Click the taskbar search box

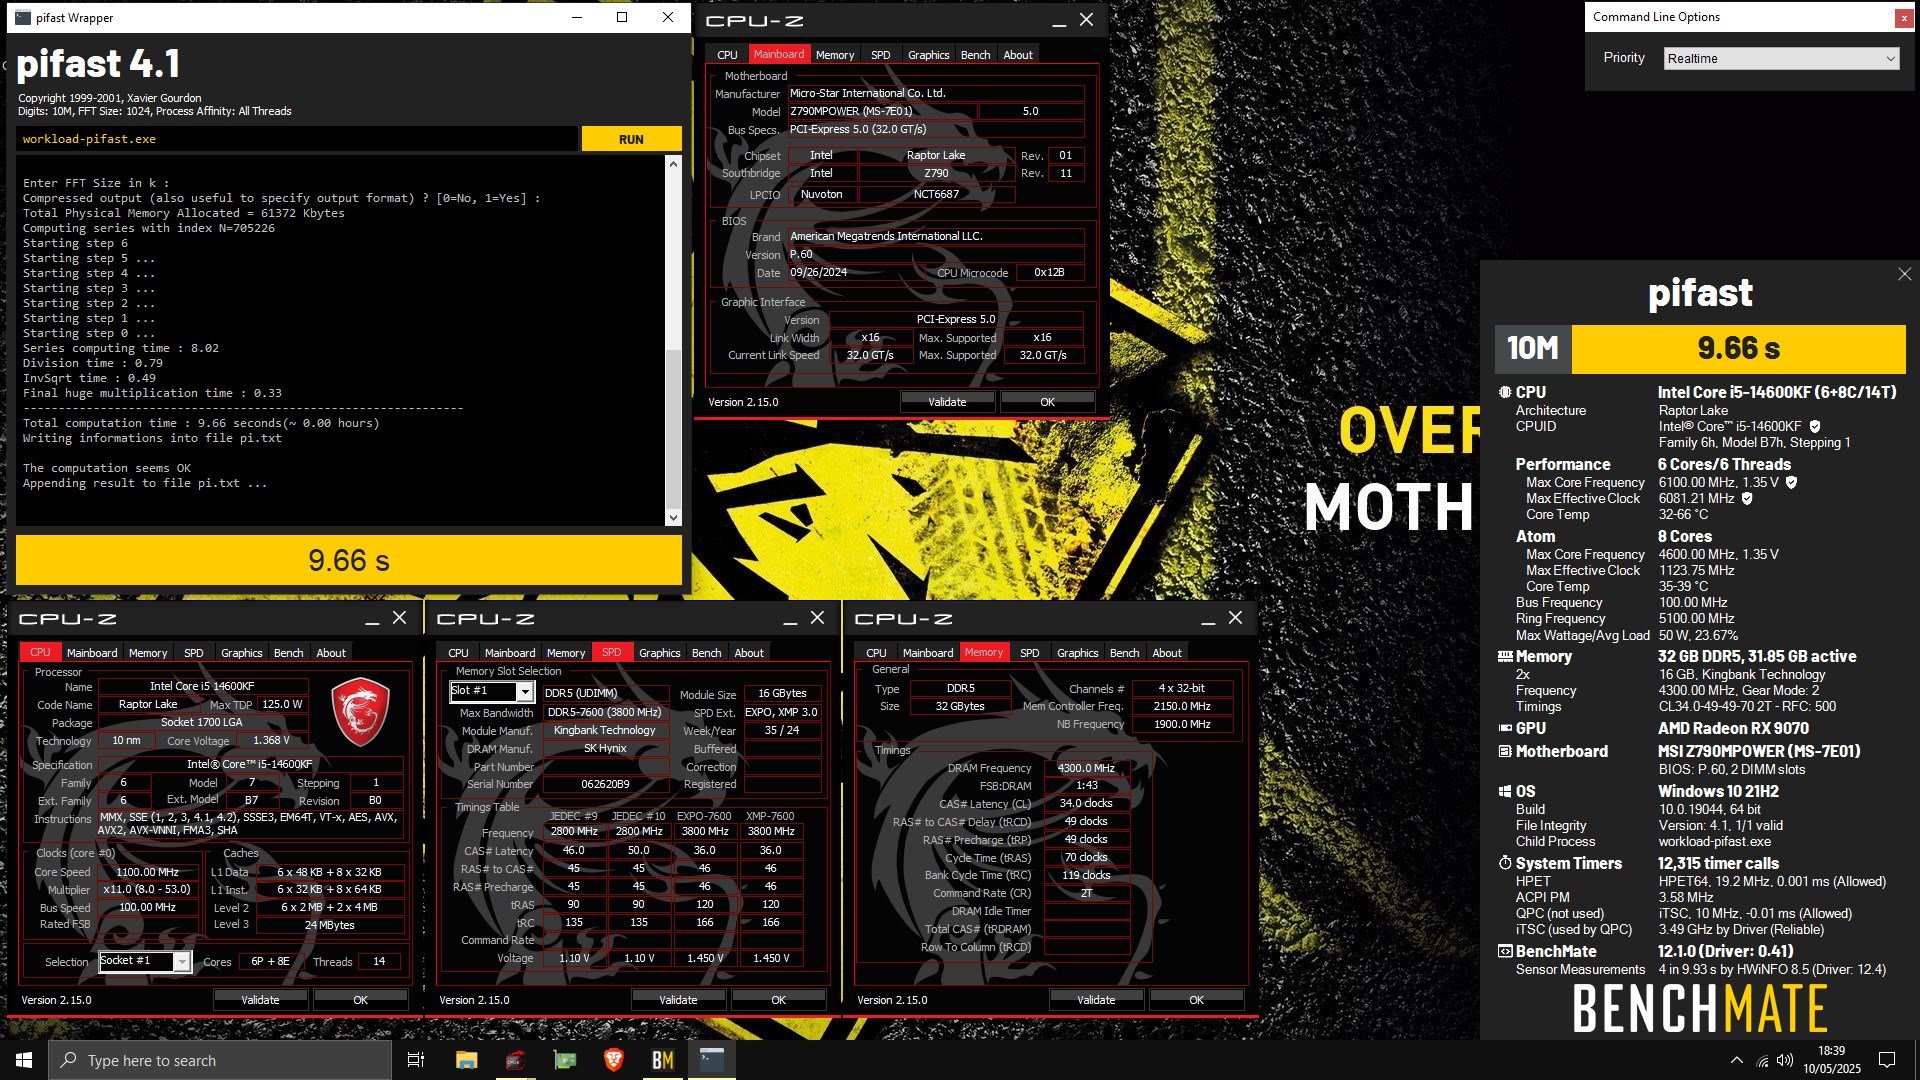coord(220,1060)
